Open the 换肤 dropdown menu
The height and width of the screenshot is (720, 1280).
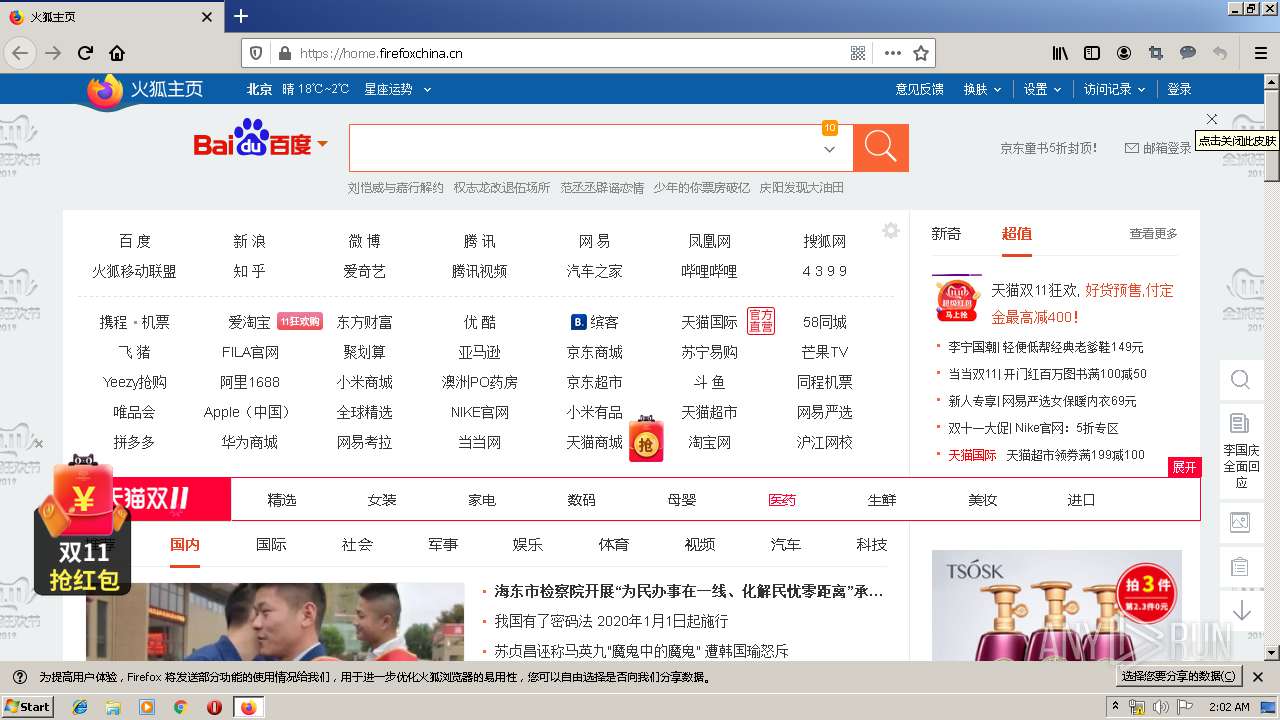[x=982, y=89]
